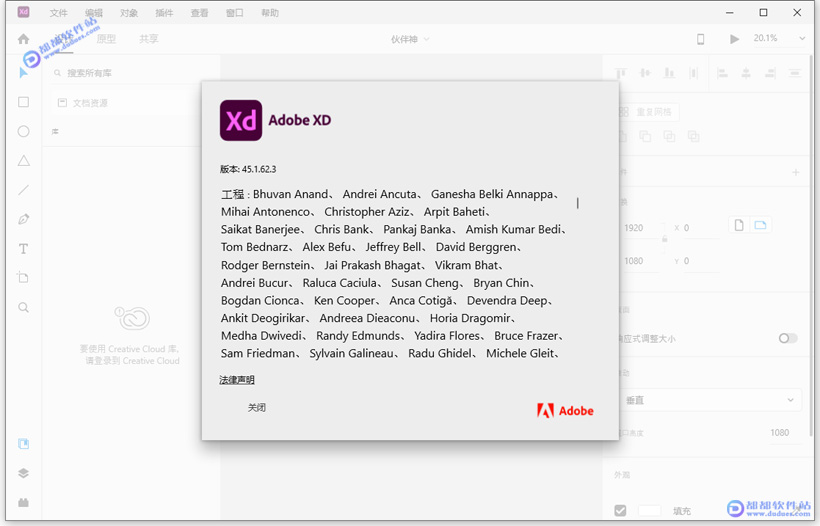Open the Layers panel icon

pos(24,473)
